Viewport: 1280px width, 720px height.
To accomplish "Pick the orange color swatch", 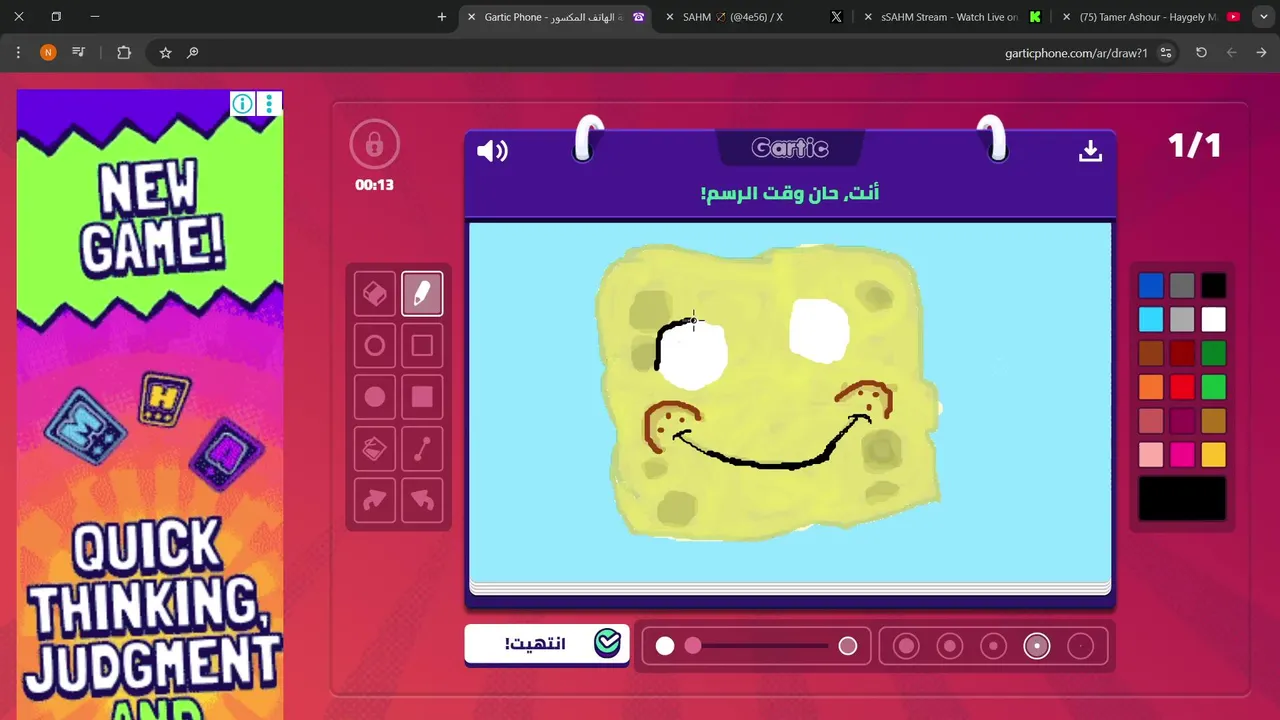I will point(1151,387).
